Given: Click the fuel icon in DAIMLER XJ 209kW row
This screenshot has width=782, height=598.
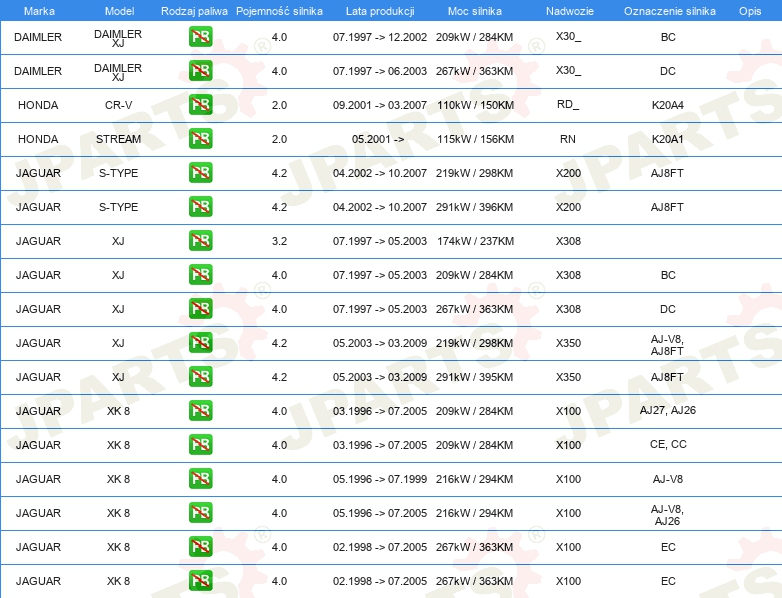Looking at the screenshot, I should [200, 37].
